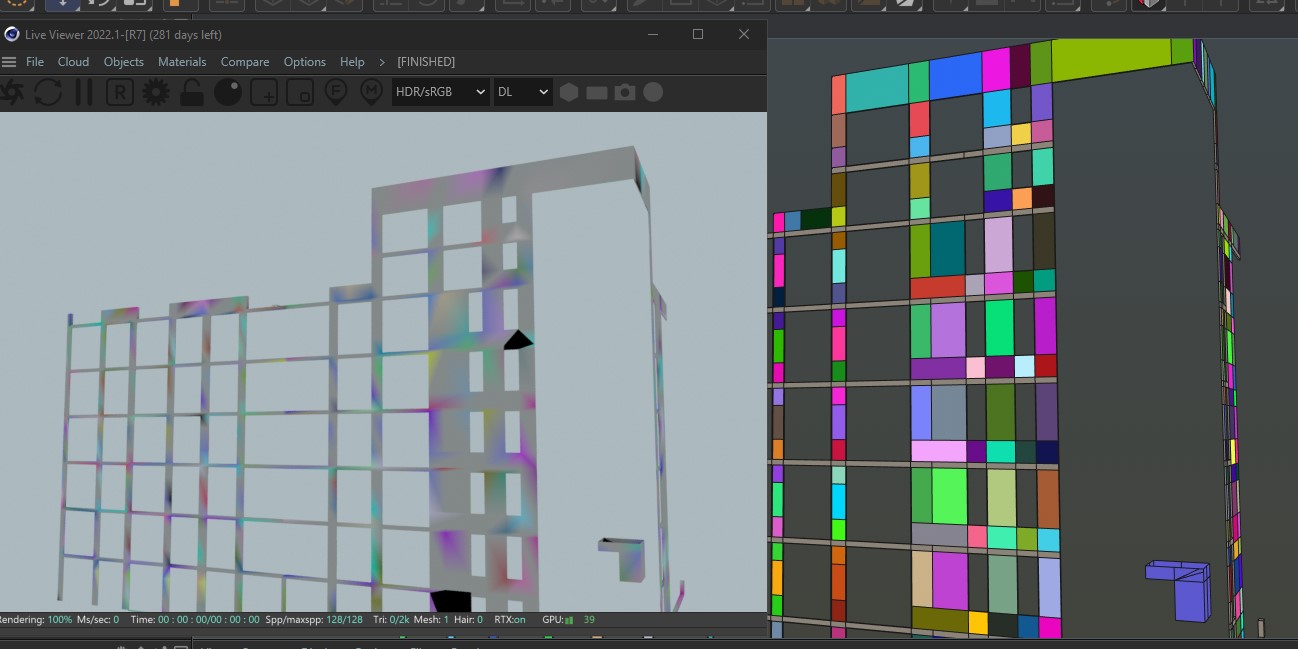Open the HDR/sRGB color space dropdown
Screen dimensions: 1298x649
tap(440, 92)
